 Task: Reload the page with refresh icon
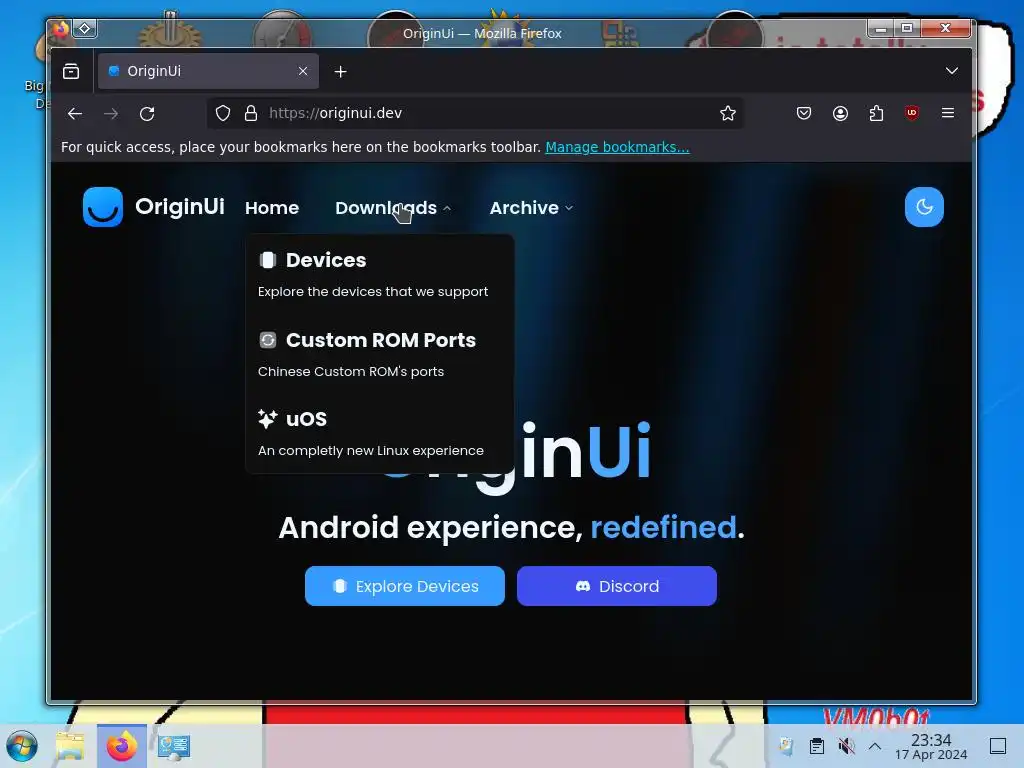pos(147,114)
